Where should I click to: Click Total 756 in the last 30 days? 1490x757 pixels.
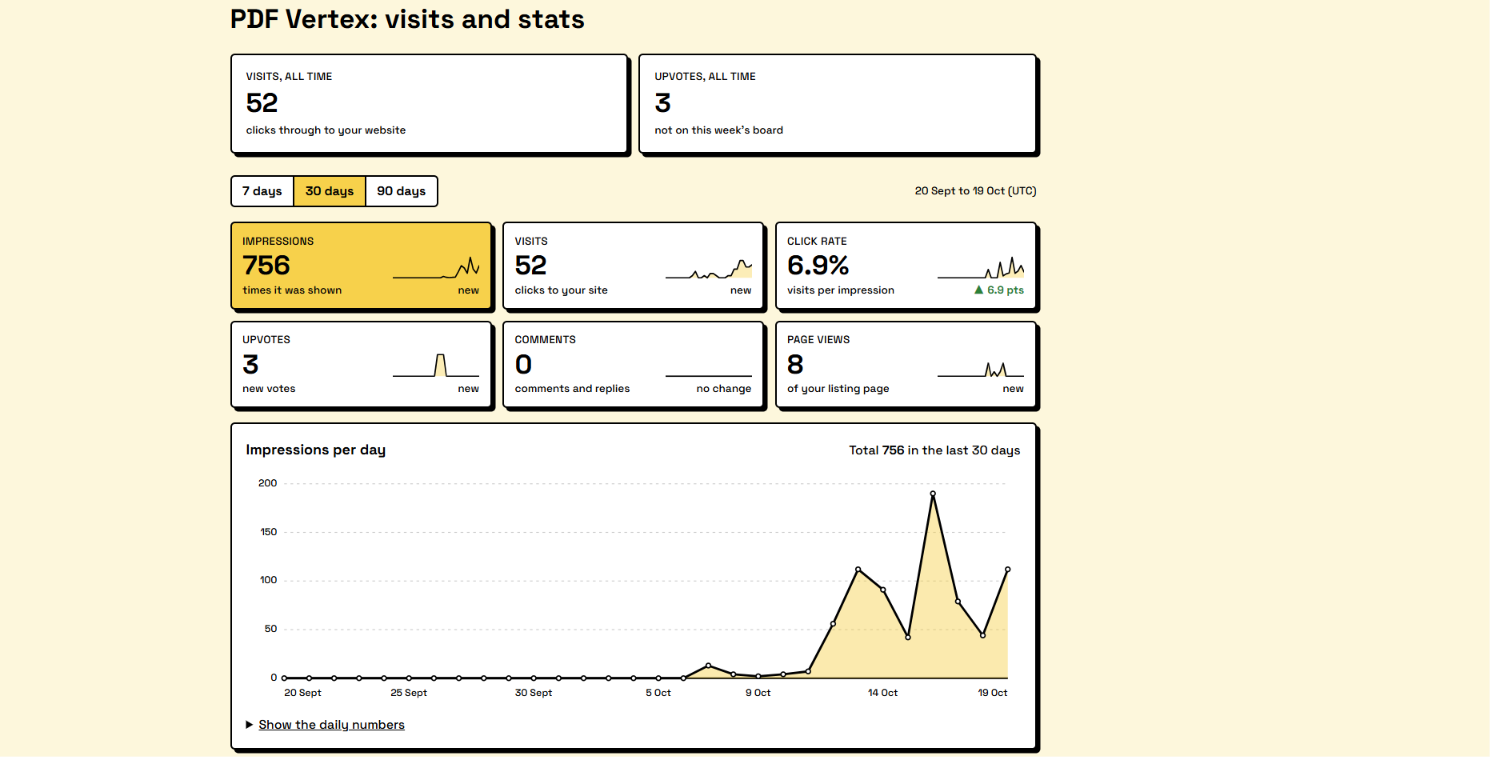click(935, 450)
